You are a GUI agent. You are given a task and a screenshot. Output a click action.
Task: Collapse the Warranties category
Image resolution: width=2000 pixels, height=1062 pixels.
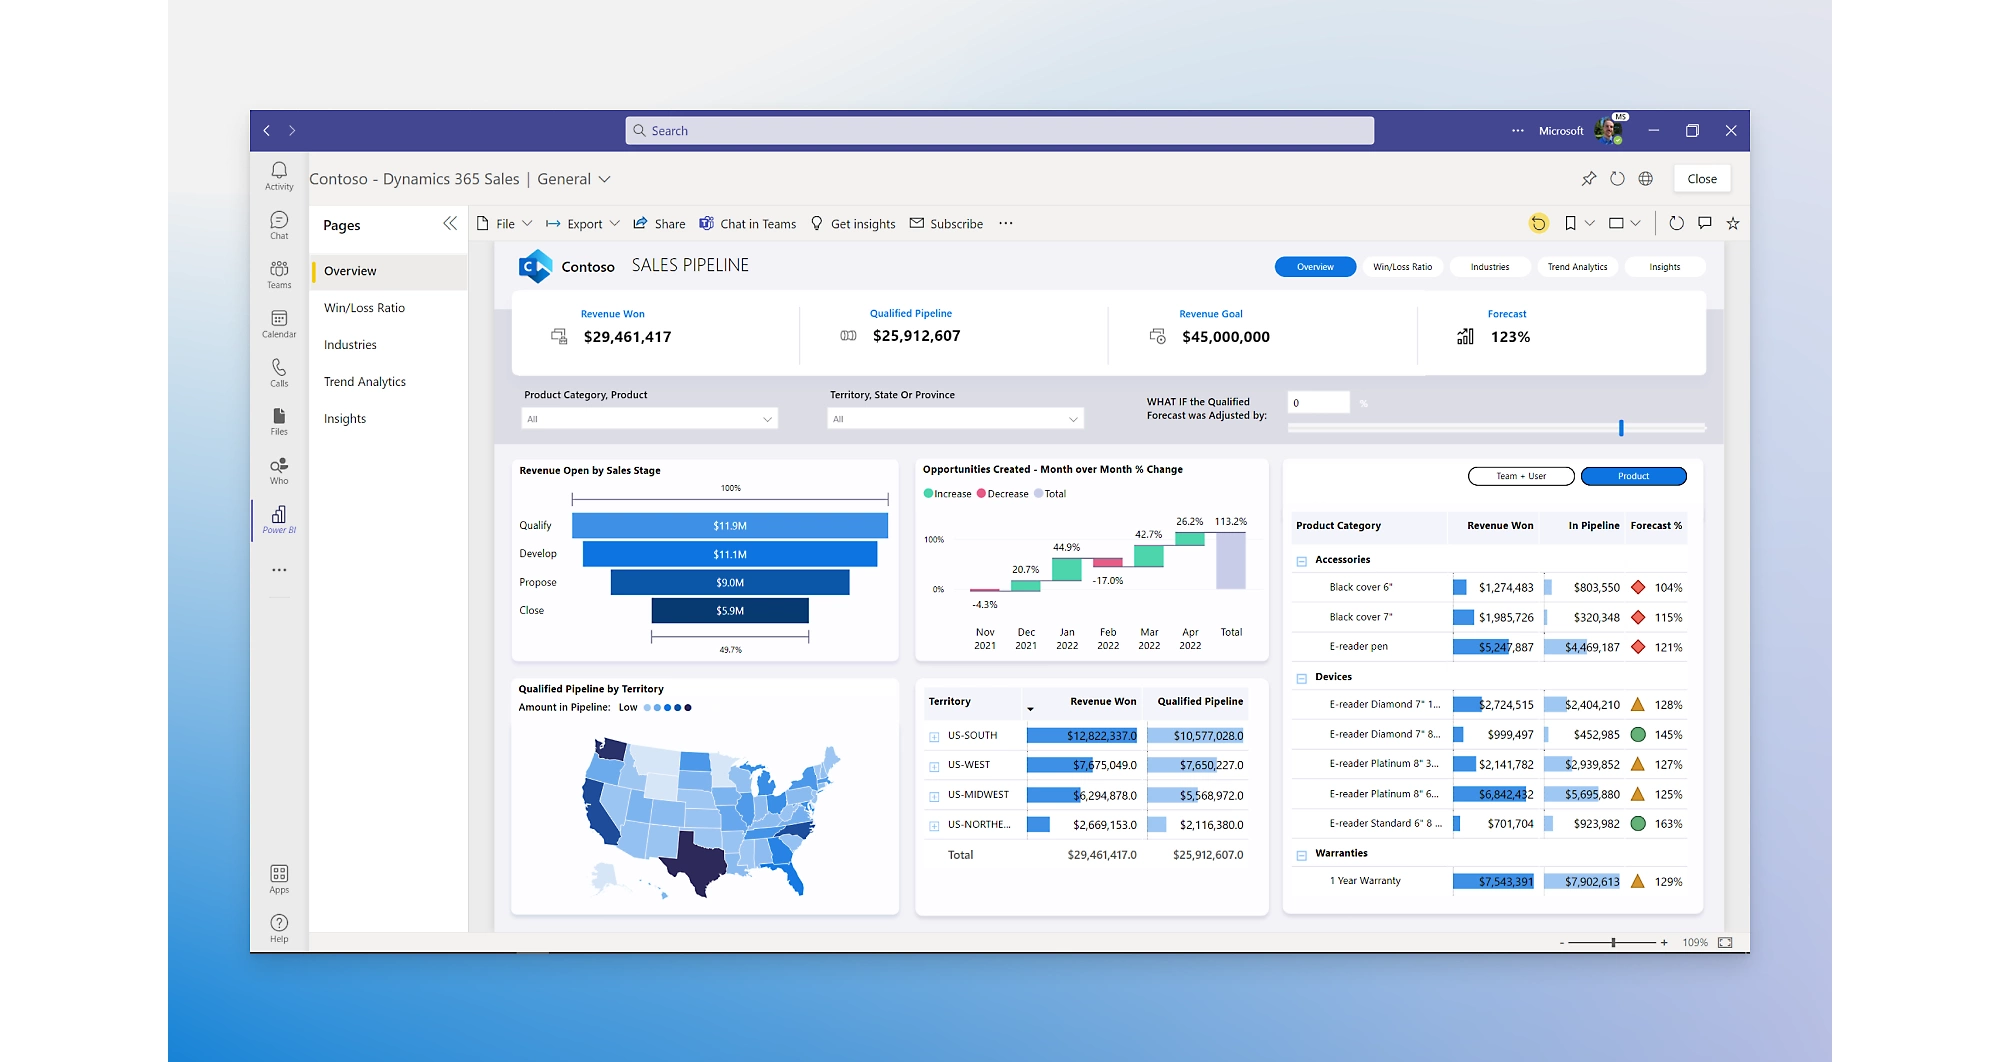1302,855
